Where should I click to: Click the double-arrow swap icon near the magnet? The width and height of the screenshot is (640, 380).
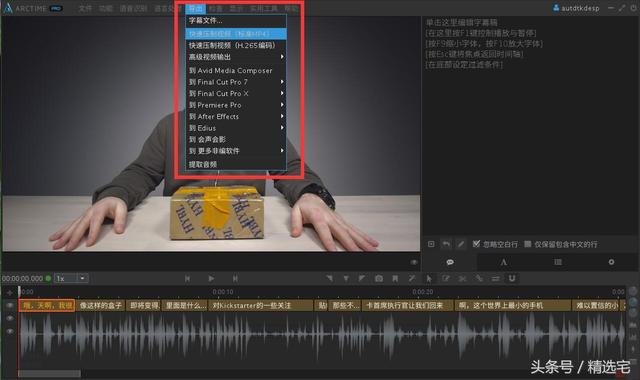click(x=495, y=278)
